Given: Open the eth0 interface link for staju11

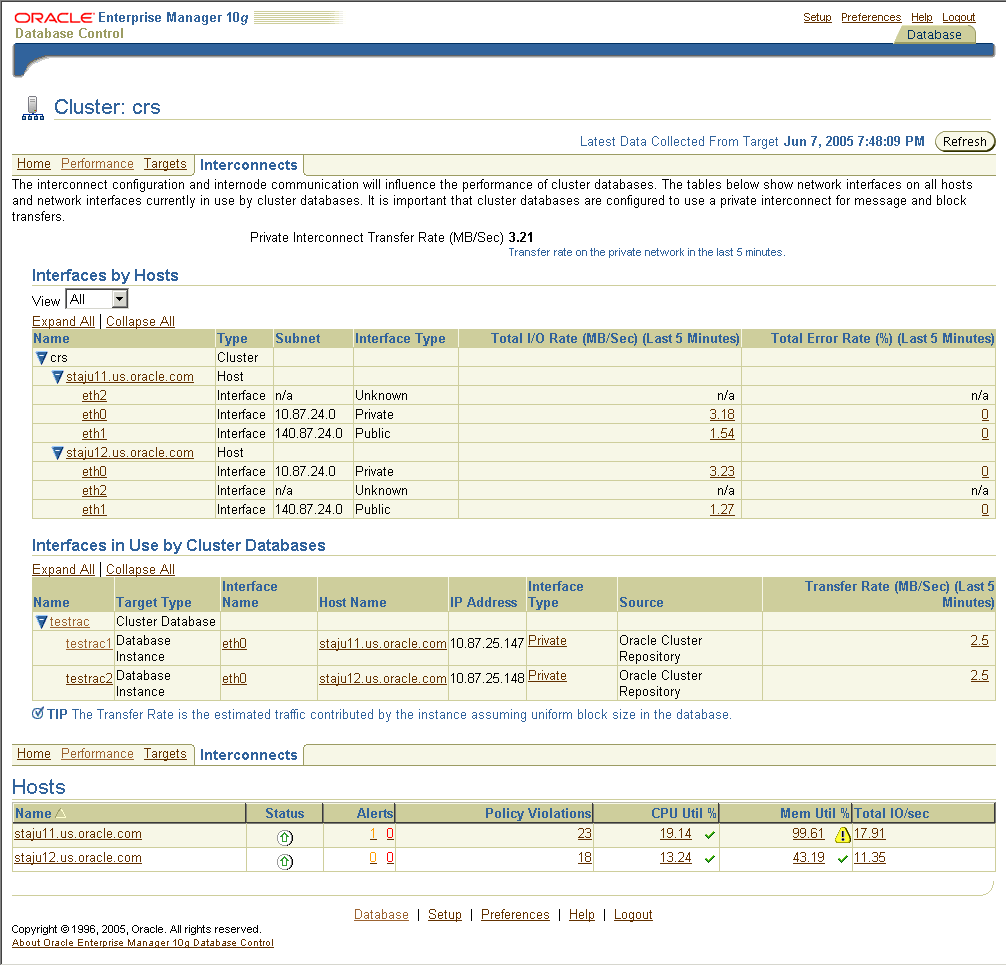Looking at the screenshot, I should [94, 414].
